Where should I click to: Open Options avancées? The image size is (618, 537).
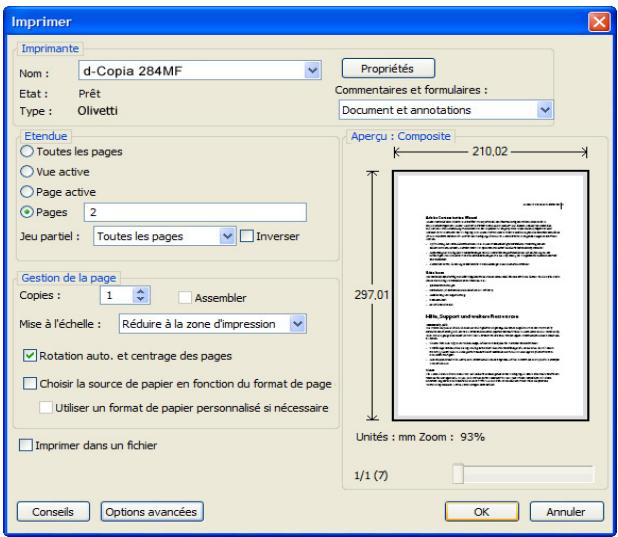coord(153,511)
